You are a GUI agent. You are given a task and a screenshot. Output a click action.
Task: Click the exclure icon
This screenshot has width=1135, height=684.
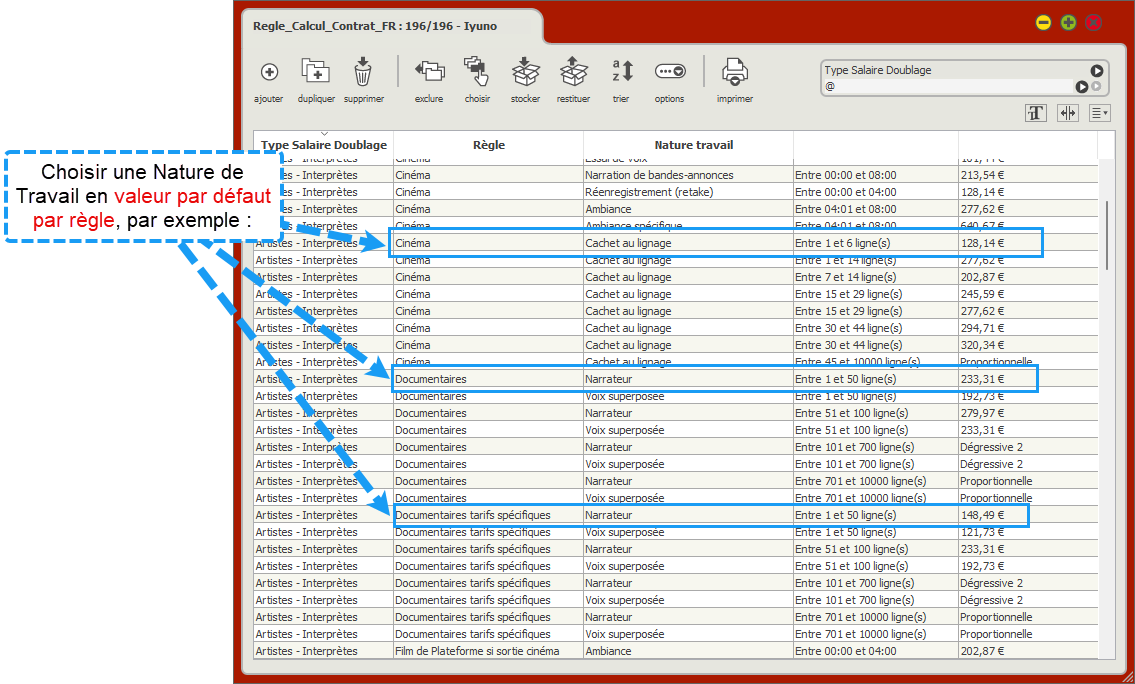[x=429, y=72]
